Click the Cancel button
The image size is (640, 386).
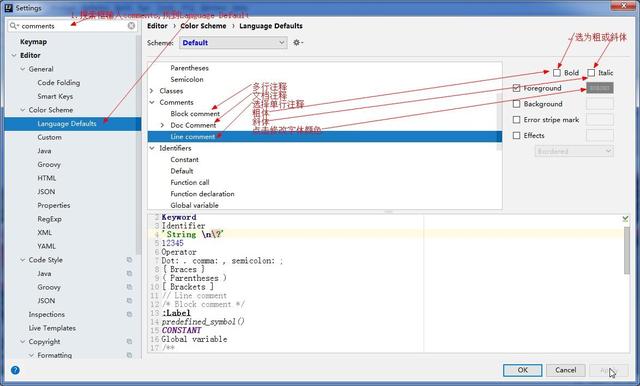(566, 370)
